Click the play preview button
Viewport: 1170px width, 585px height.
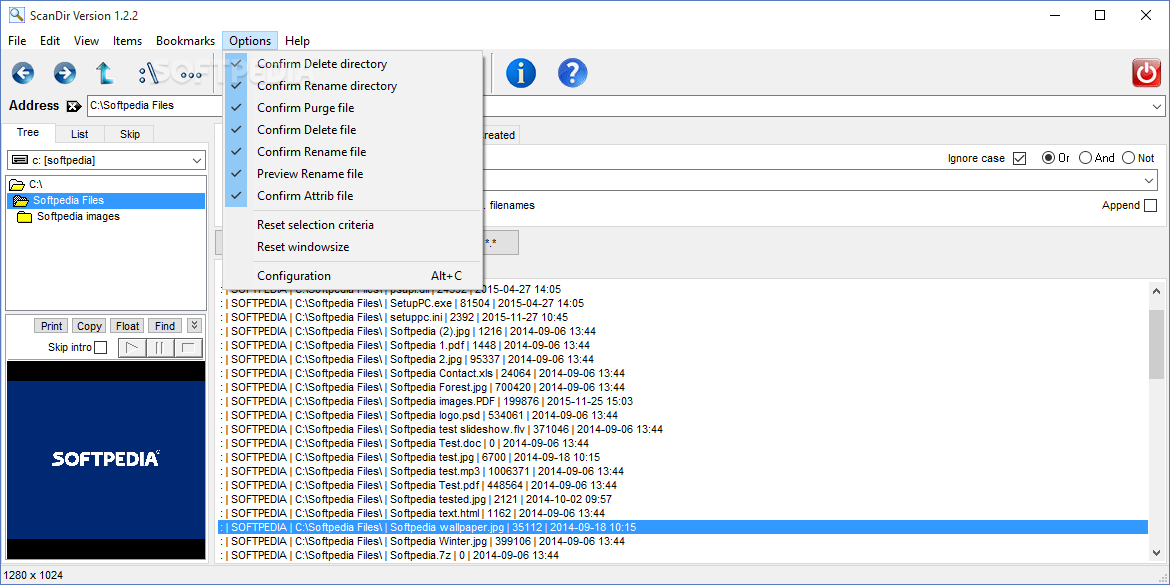pos(132,348)
